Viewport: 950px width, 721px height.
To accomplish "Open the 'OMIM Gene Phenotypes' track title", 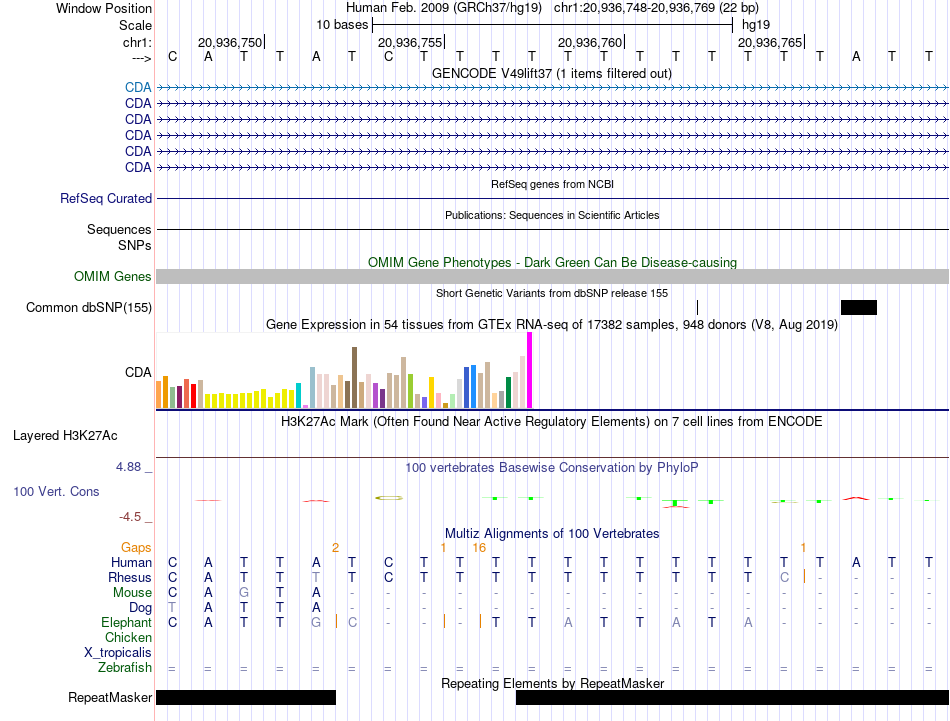I will [x=552, y=262].
